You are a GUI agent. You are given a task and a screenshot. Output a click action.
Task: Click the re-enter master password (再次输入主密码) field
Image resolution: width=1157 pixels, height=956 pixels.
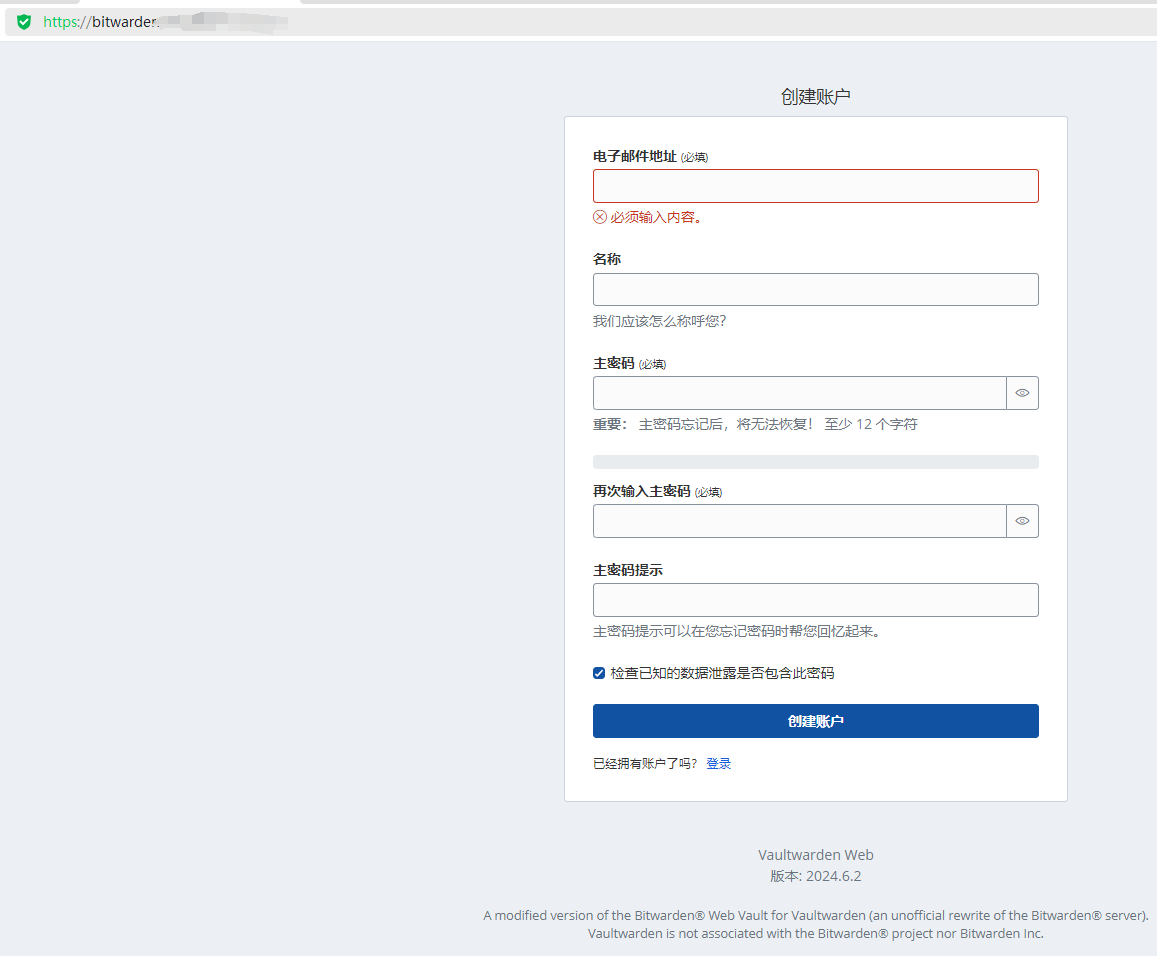[x=799, y=521]
